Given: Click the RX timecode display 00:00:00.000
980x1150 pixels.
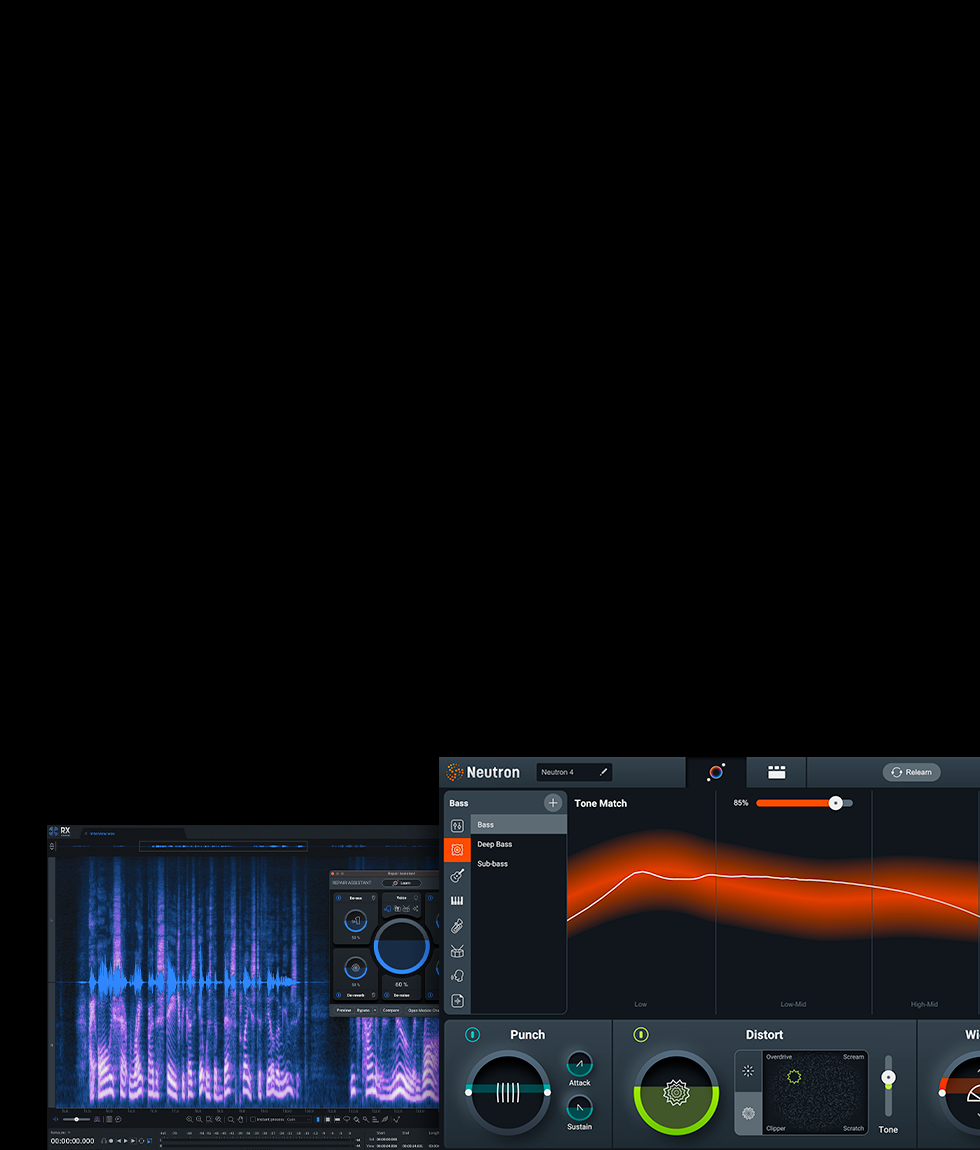Looking at the screenshot, I should (72, 1140).
